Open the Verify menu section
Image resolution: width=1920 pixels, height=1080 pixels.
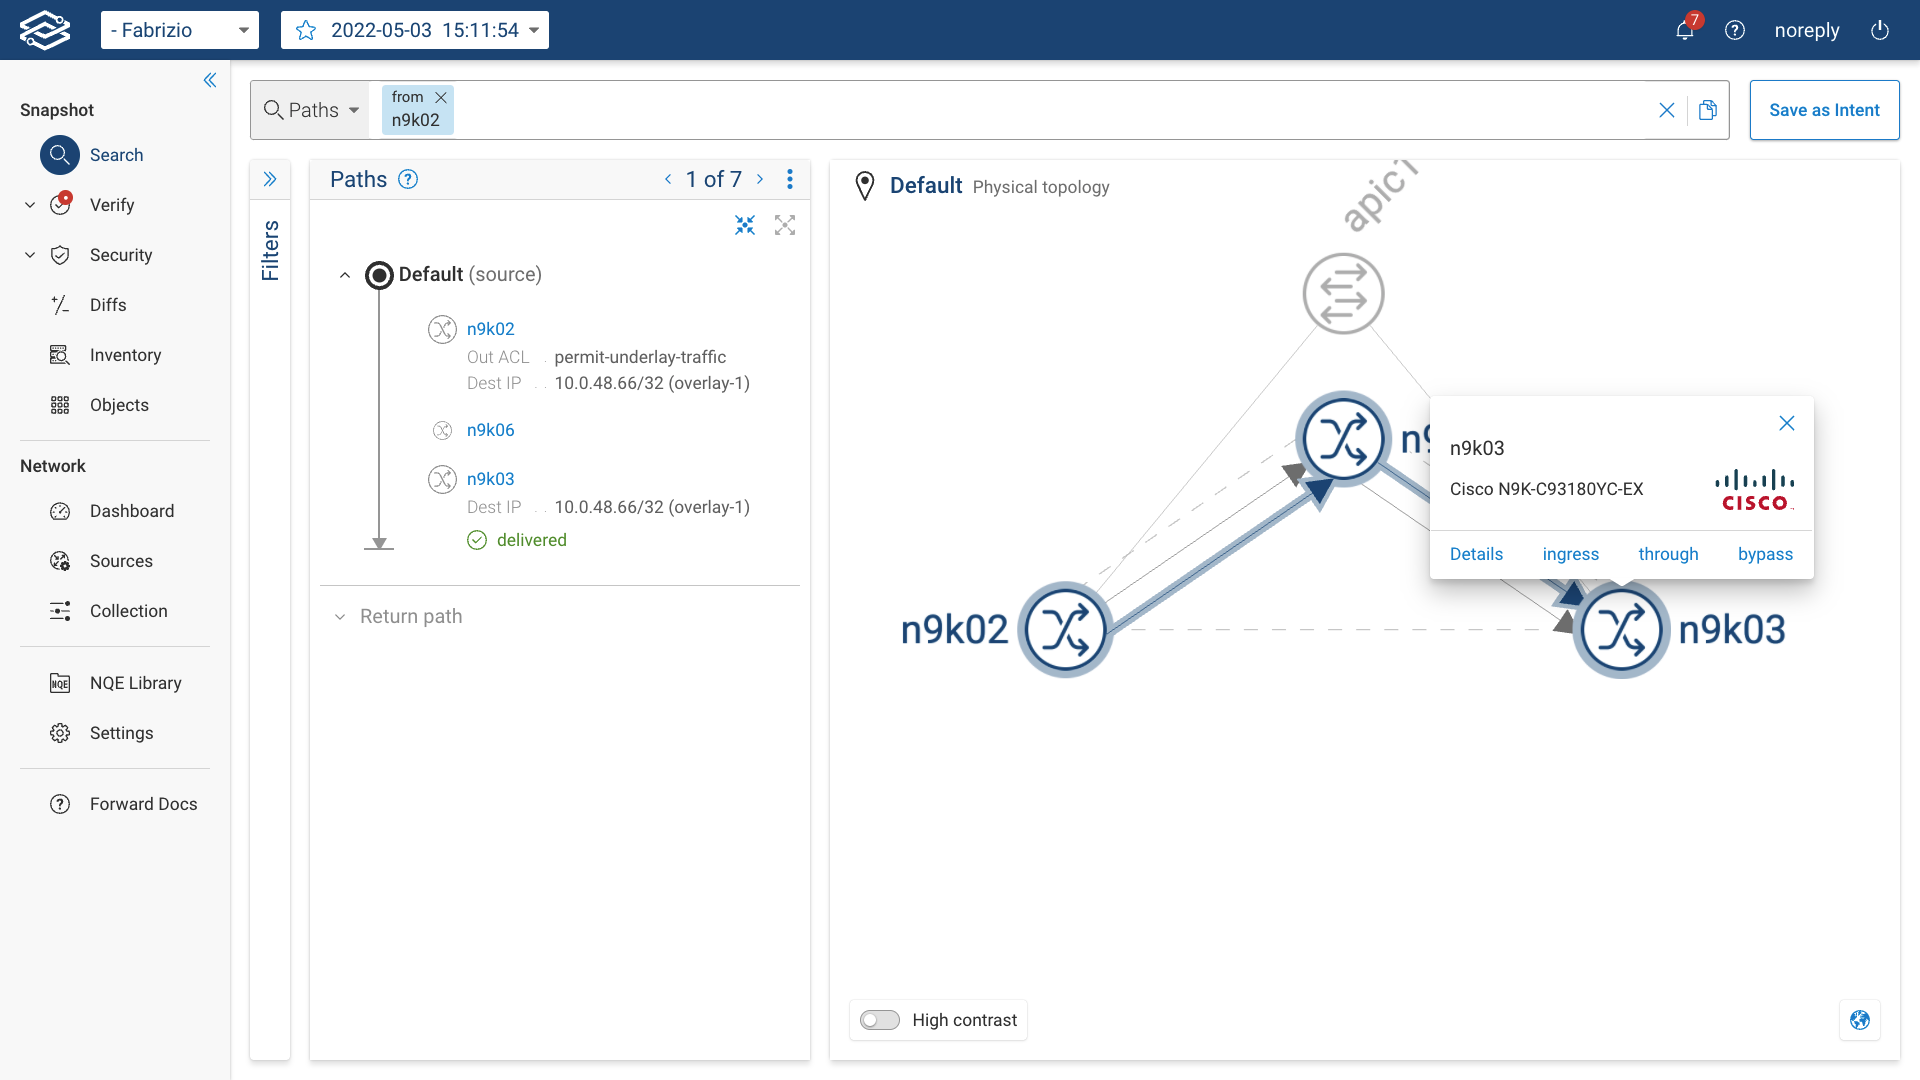[x=112, y=205]
